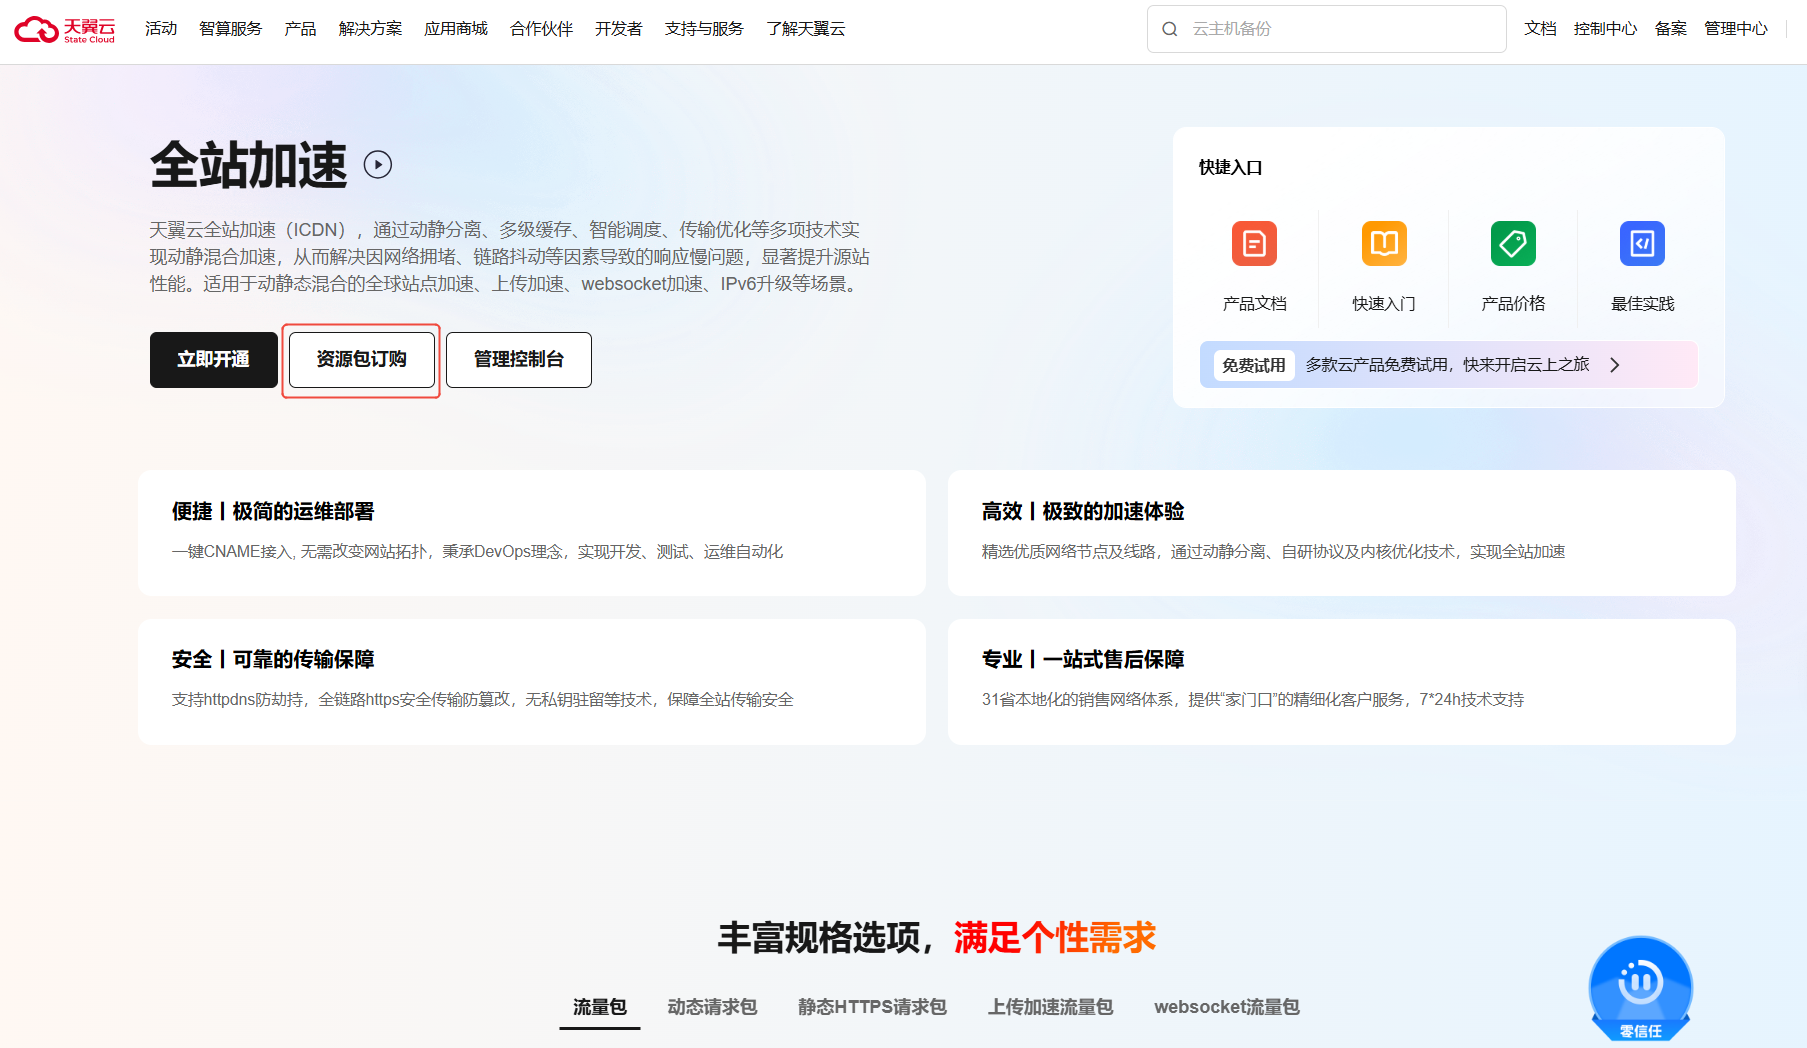Click the 便捷丨极简的运维部署 card title
The image size is (1807, 1048).
click(273, 511)
